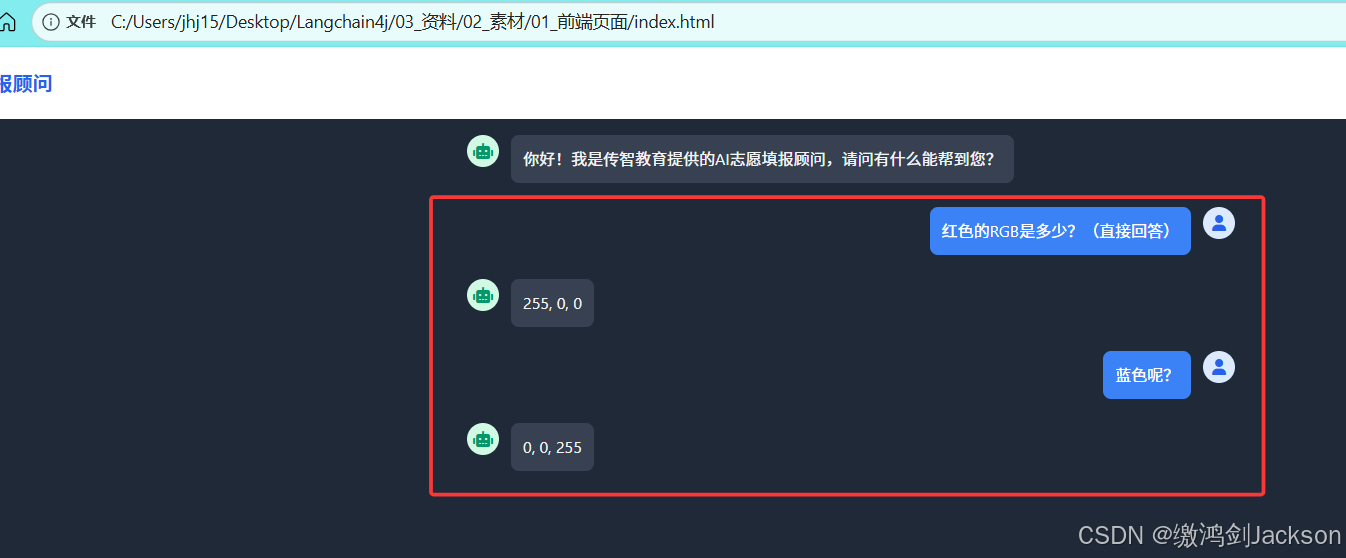Click the robot avatar beside 255, 0, 0
Viewport: 1346px width, 558px height.
click(x=483, y=295)
